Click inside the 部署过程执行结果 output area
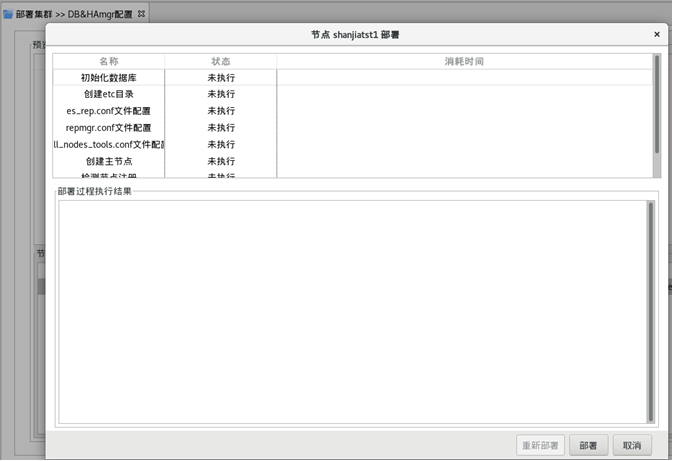 click(350, 310)
